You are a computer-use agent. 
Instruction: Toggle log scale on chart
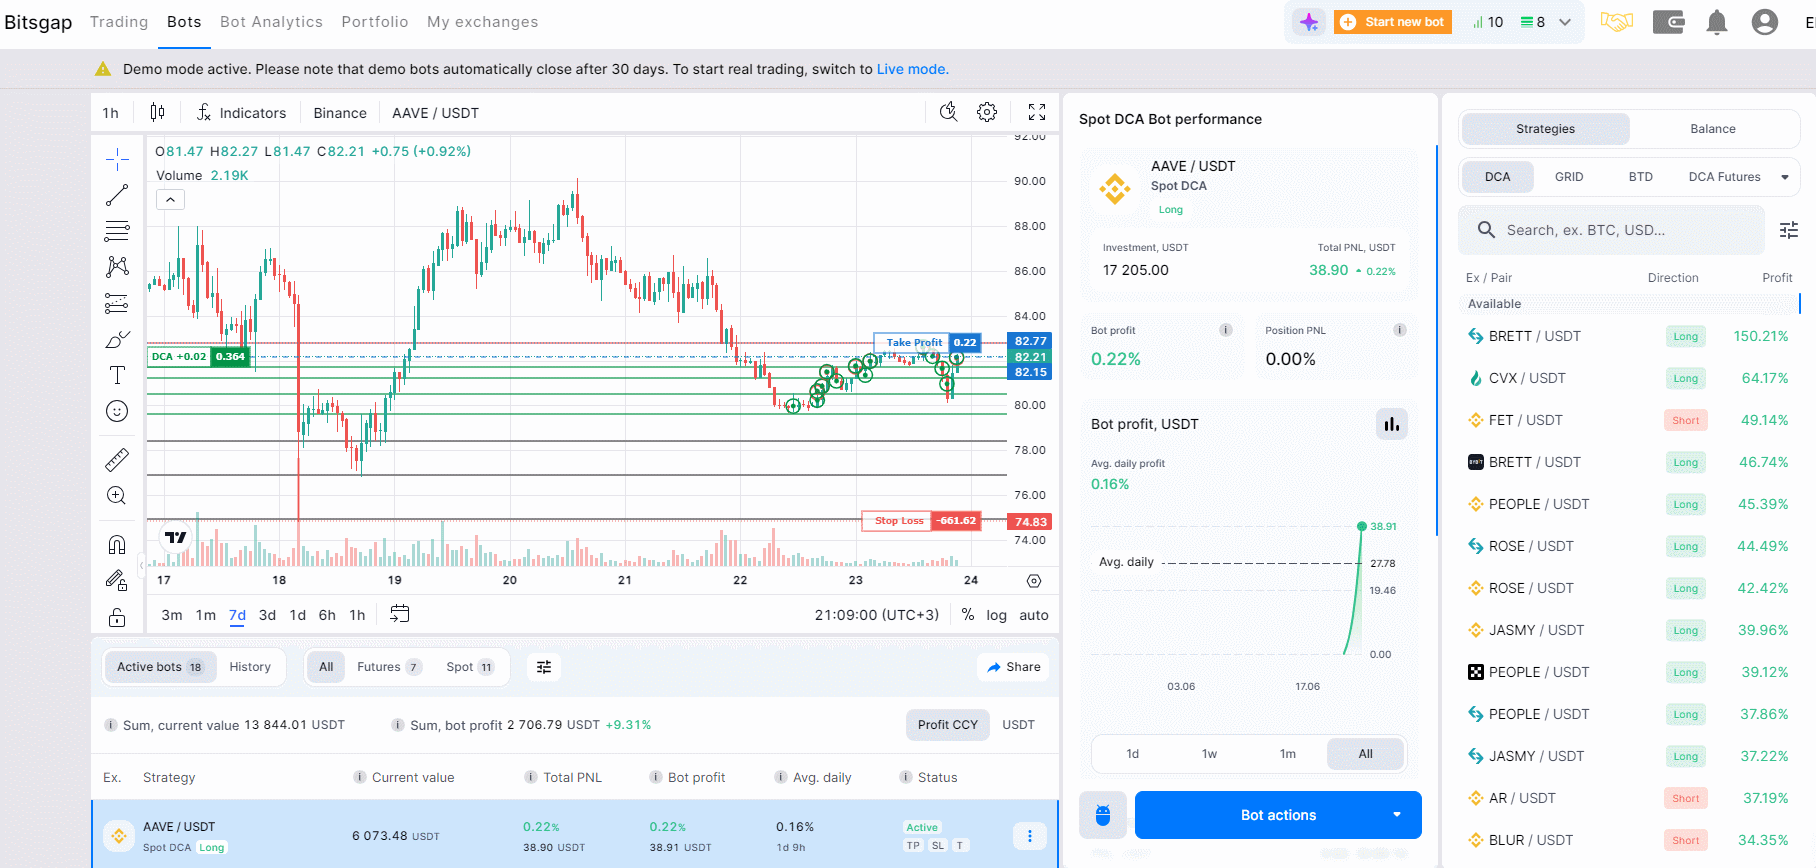point(996,615)
